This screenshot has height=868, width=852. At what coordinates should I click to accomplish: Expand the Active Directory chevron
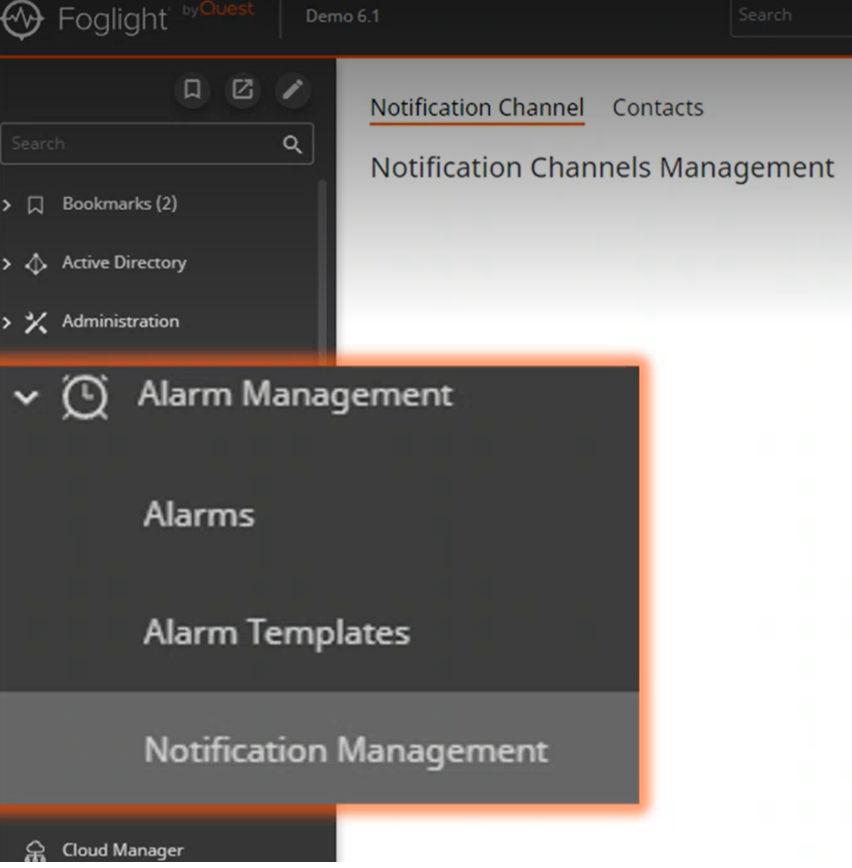coord(7,264)
